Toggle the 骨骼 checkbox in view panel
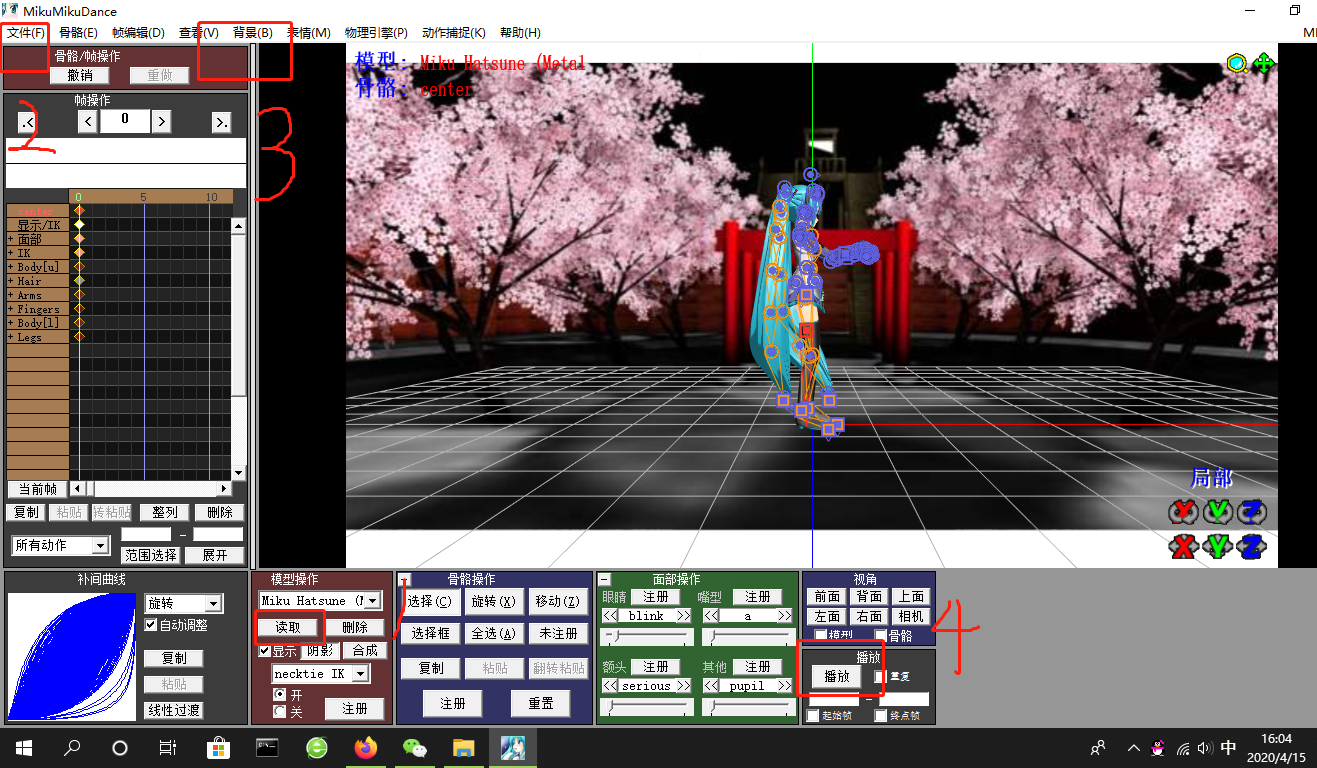Viewport: 1317px width, 768px height. [x=881, y=635]
